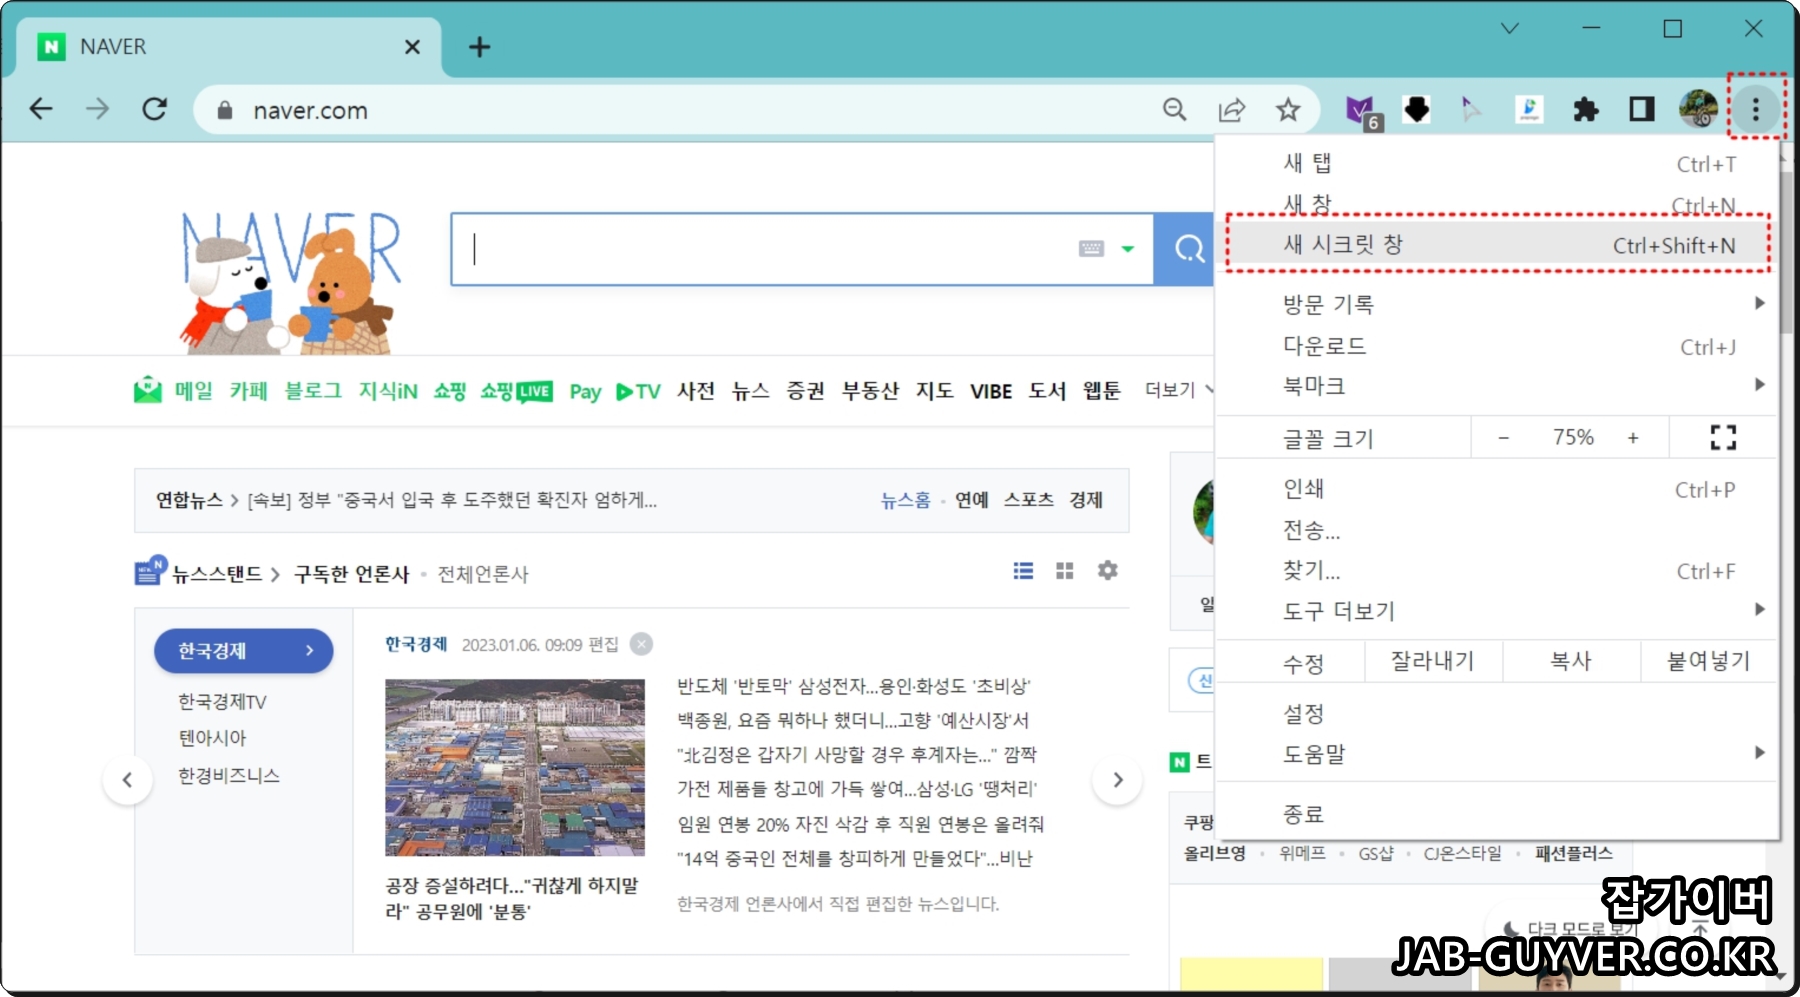Switch newsstand to grid view icon
This screenshot has height=997, width=1800.
point(1065,571)
